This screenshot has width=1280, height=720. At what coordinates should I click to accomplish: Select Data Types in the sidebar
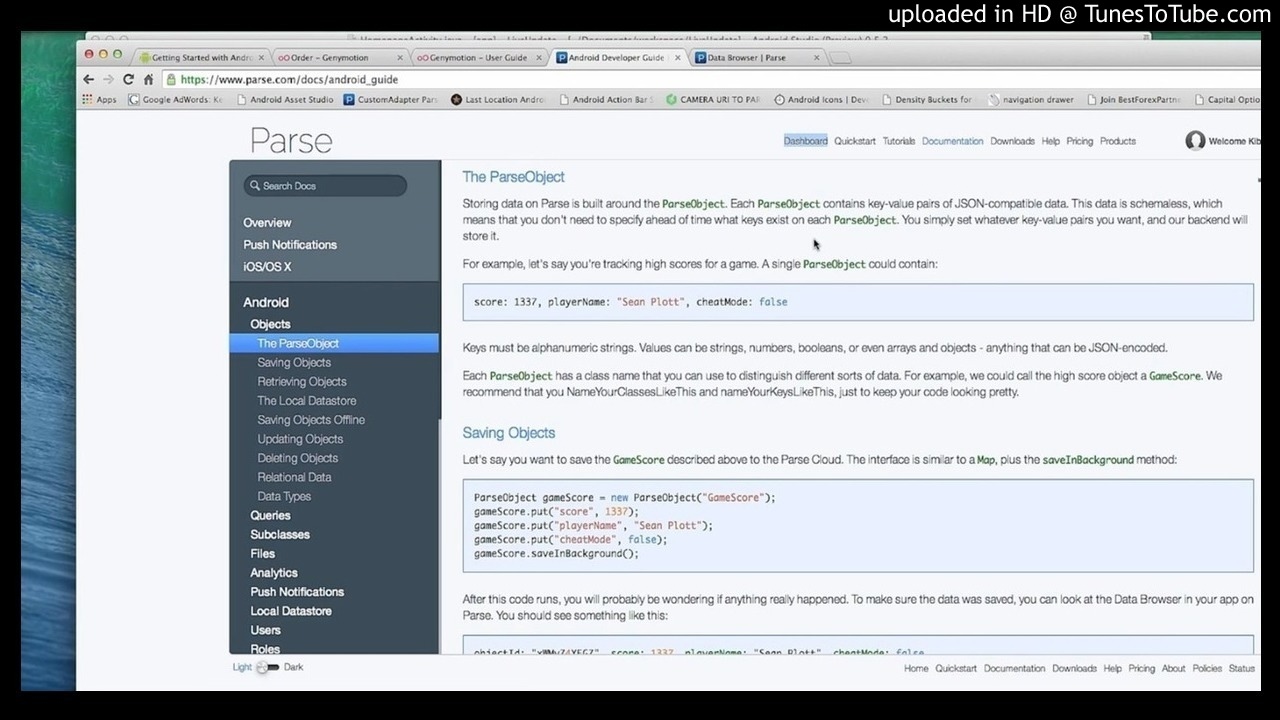pyautogui.click(x=284, y=496)
